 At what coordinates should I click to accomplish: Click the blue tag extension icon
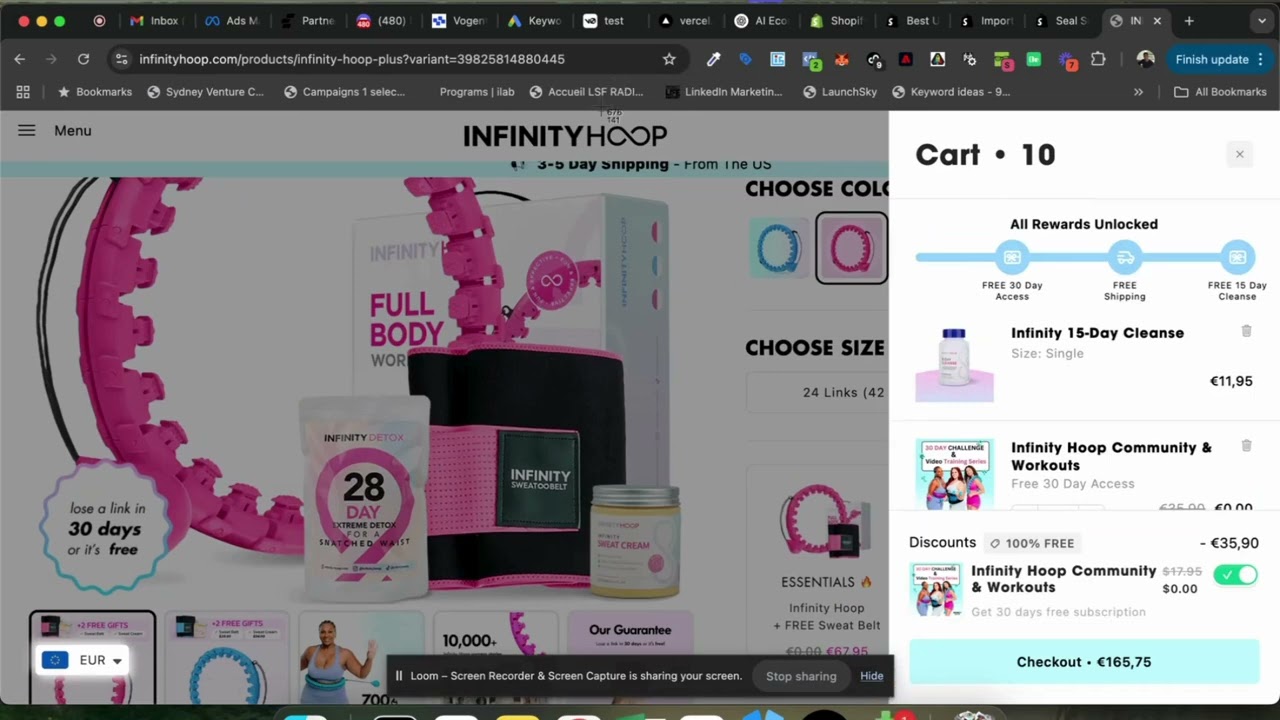point(745,59)
